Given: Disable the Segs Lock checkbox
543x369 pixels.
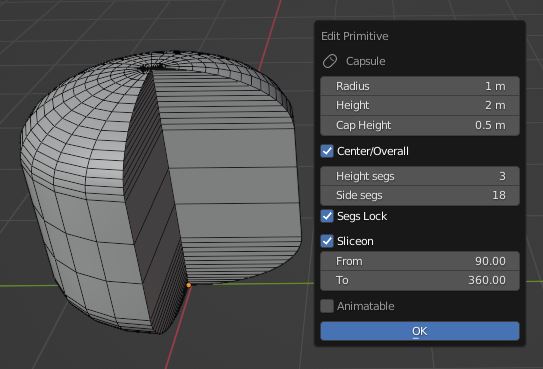Looking at the screenshot, I should (327, 216).
